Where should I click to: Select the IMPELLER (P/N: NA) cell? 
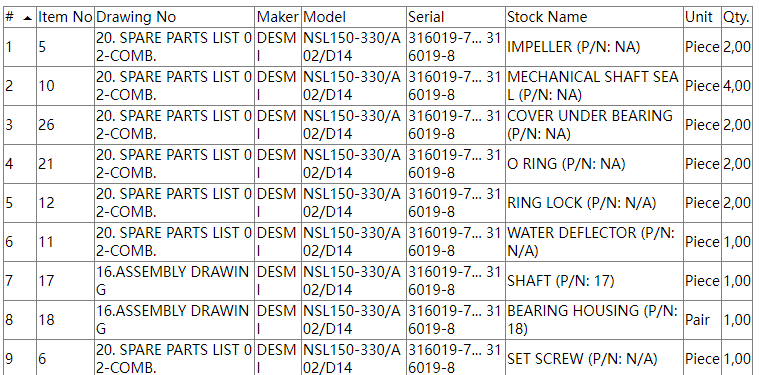[x=594, y=47]
